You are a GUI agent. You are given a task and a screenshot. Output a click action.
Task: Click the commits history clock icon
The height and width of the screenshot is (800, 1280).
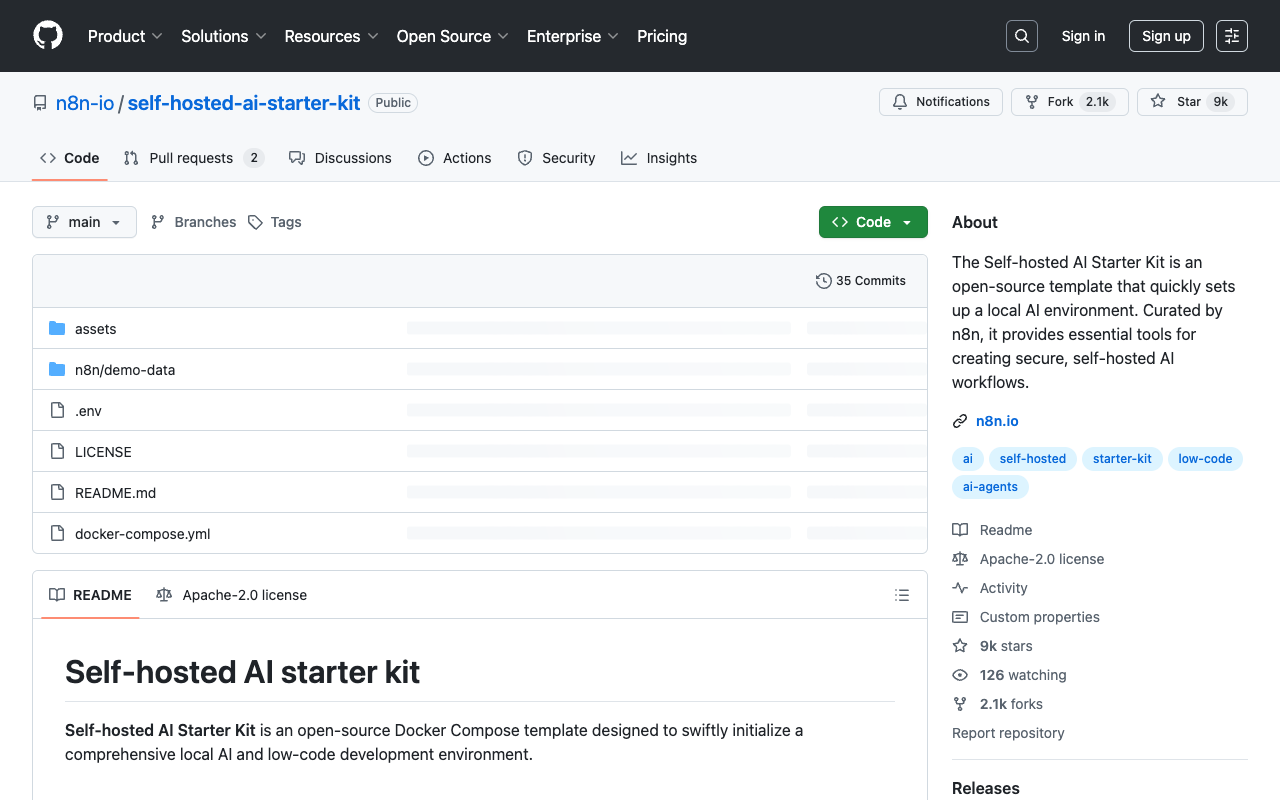[824, 281]
